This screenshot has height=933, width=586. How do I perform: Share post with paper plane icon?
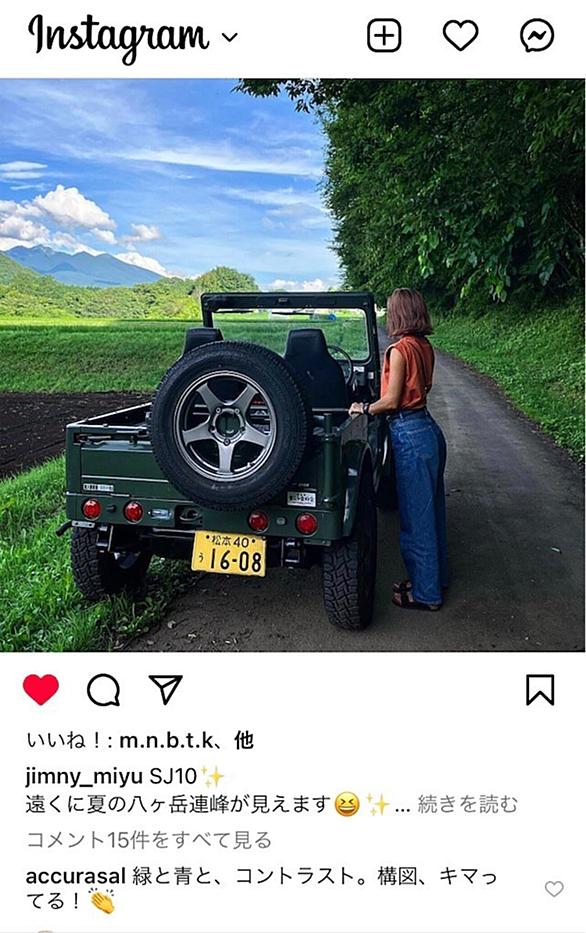[x=165, y=690]
